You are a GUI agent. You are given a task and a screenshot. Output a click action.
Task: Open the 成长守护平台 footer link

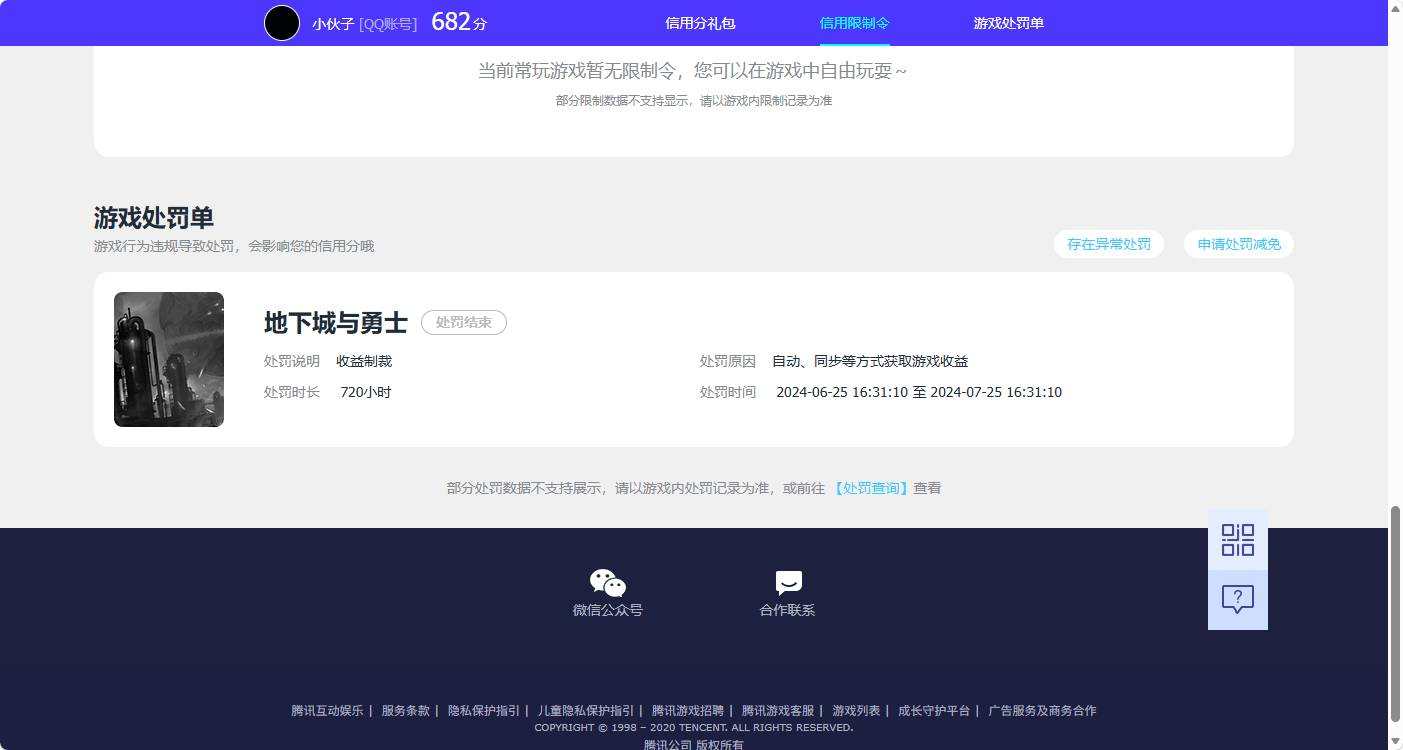point(934,711)
